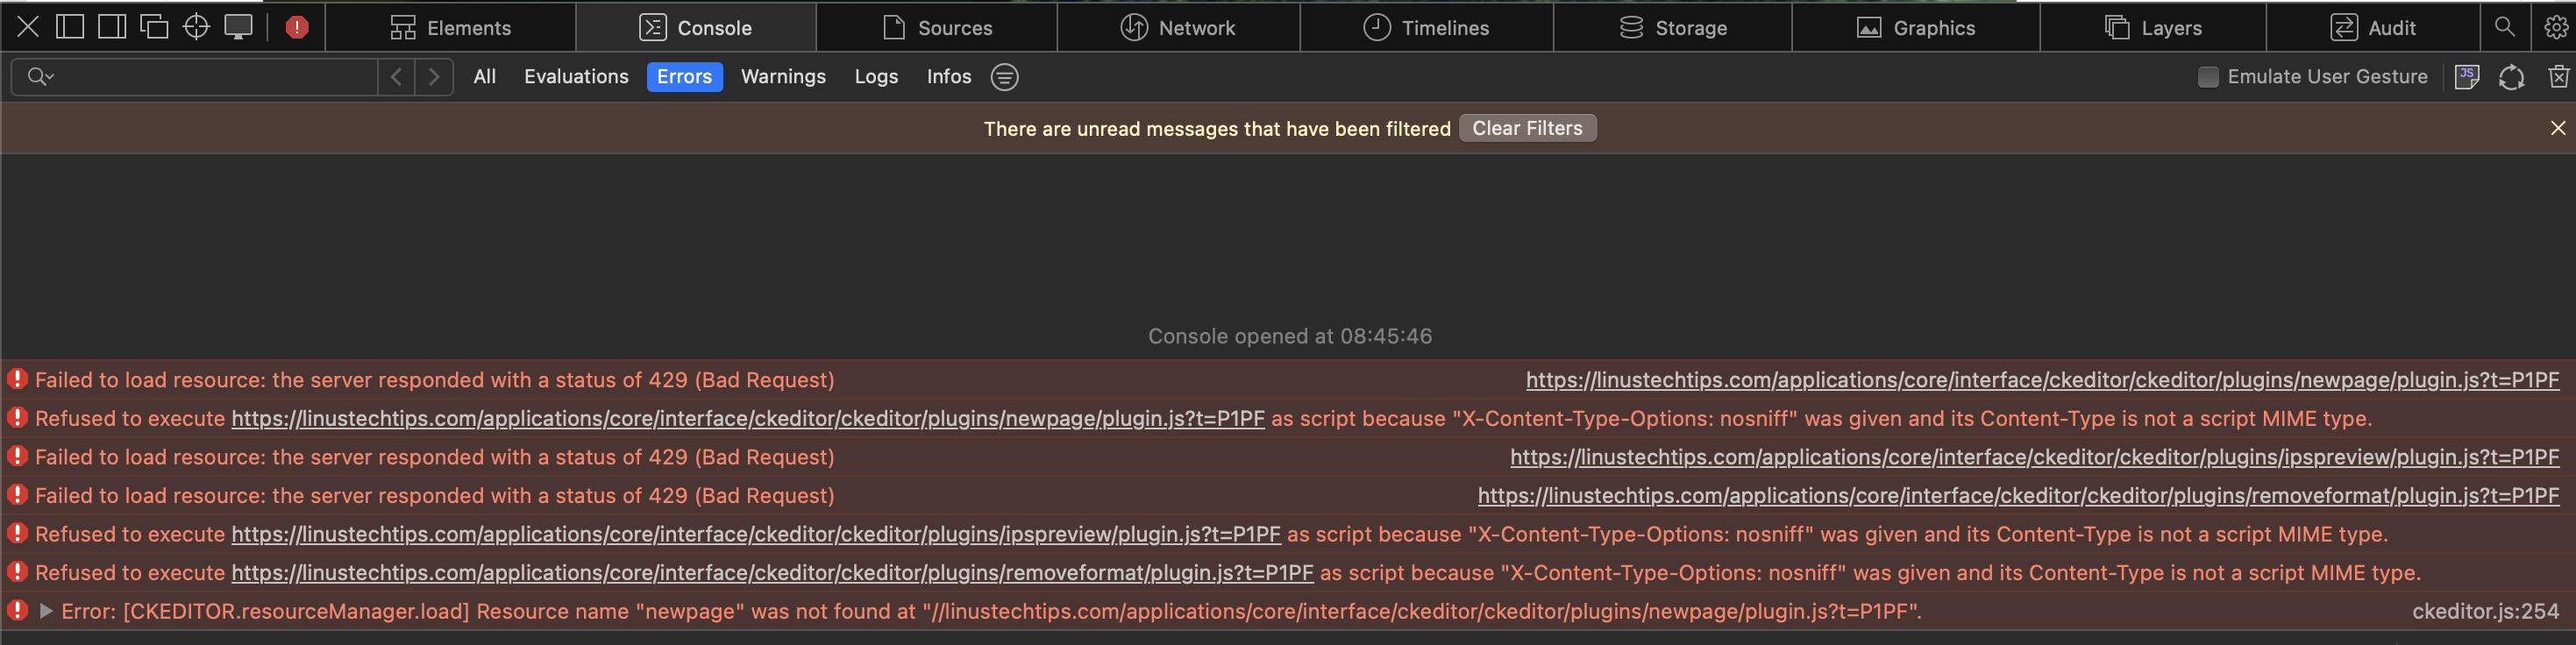Open additional message filters circle menu
This screenshot has width=2576, height=645.
[x=1004, y=77]
